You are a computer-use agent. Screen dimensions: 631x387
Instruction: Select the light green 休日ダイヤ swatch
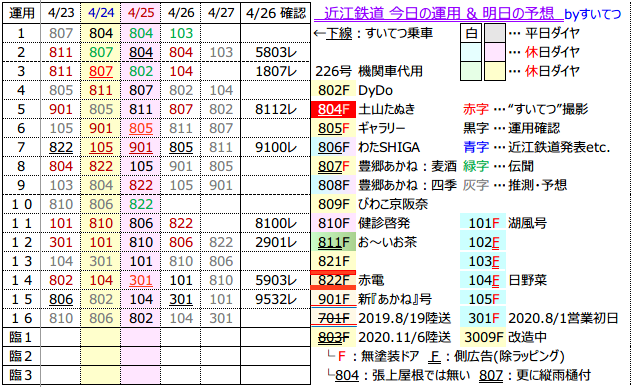click(x=471, y=71)
